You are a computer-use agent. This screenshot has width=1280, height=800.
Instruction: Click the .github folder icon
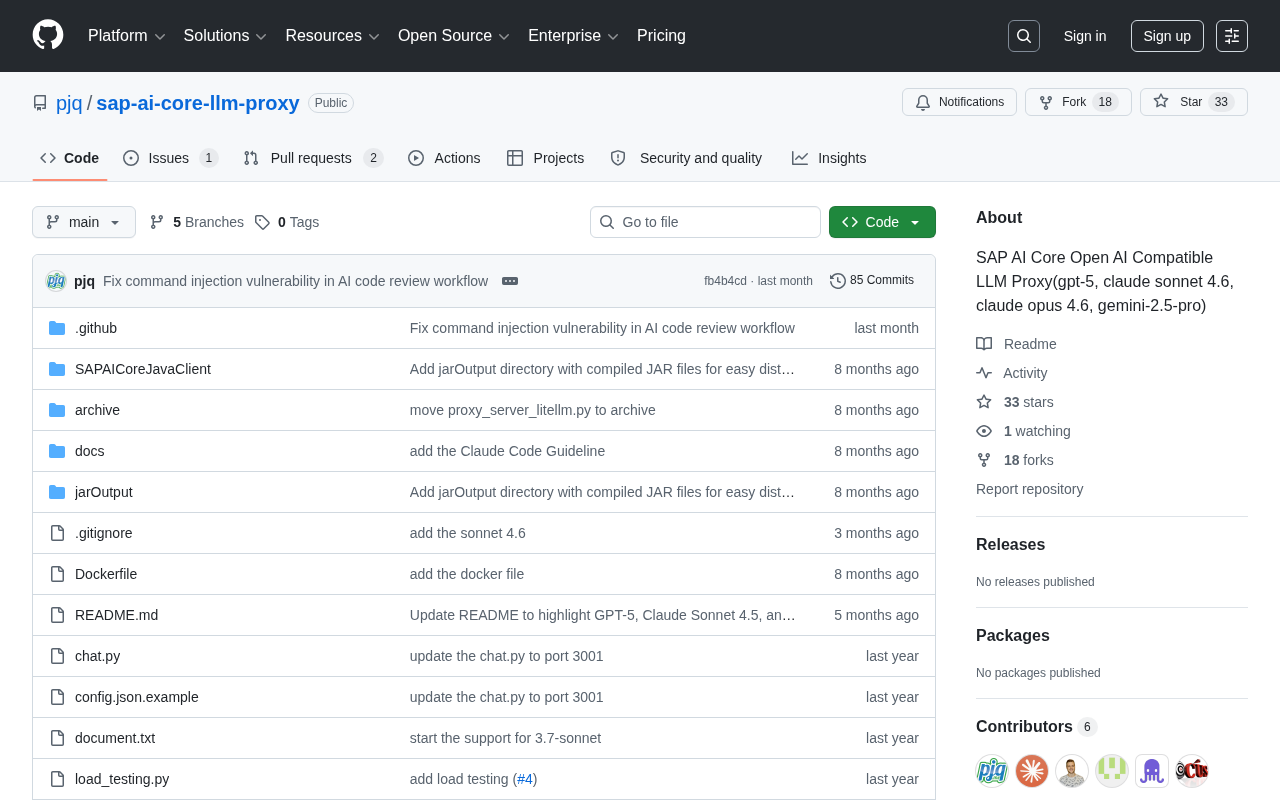coord(57,328)
